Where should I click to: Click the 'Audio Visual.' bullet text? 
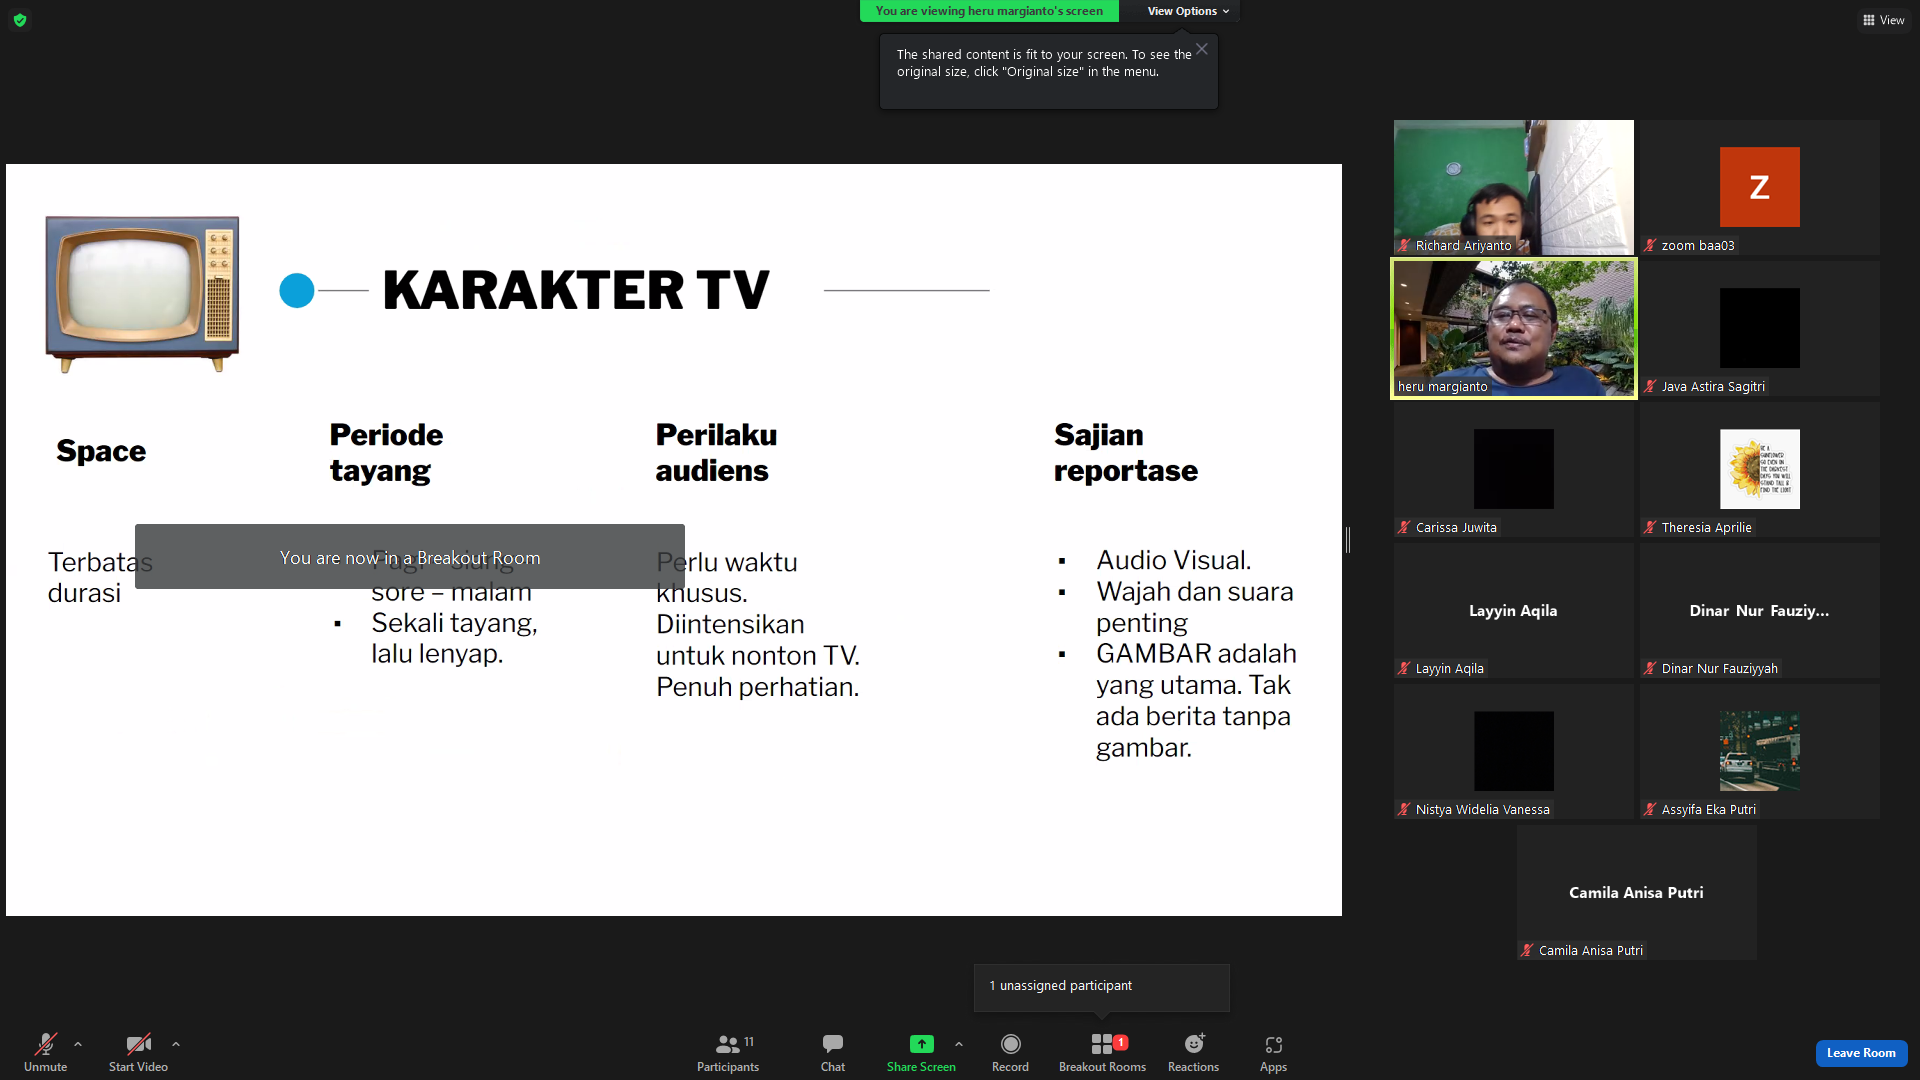coord(1174,560)
